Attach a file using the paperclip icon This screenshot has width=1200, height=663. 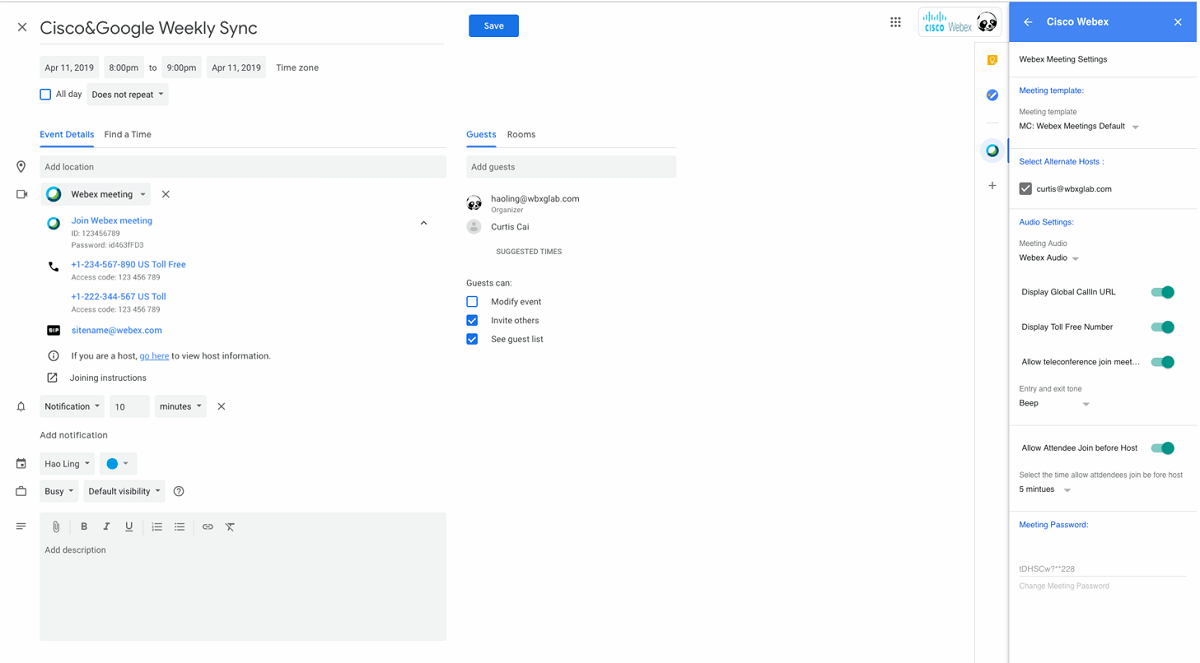tap(56, 526)
